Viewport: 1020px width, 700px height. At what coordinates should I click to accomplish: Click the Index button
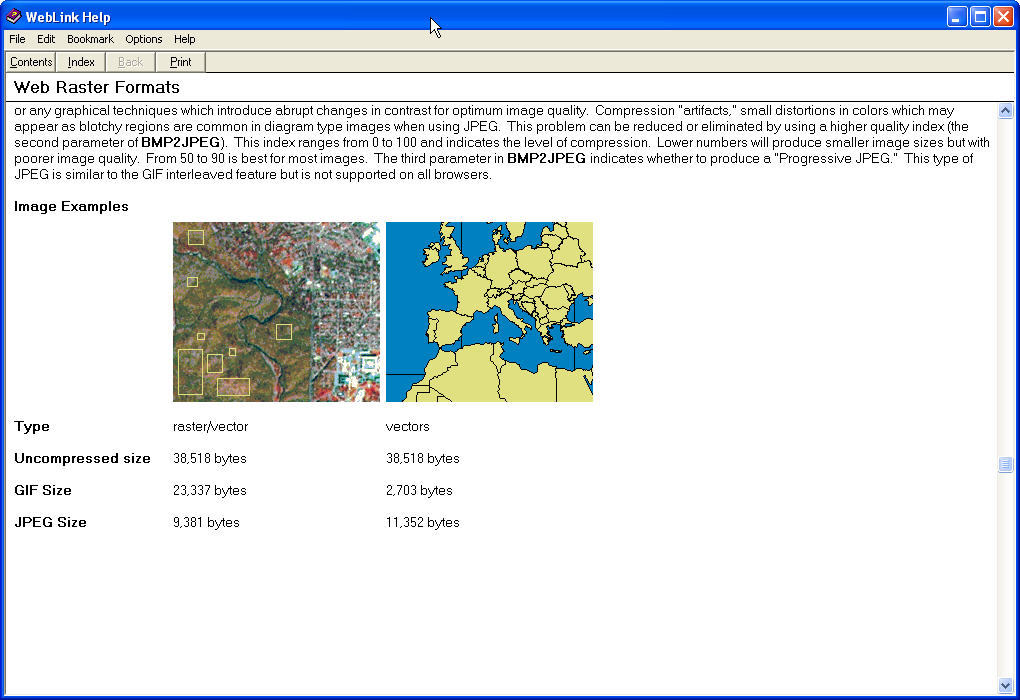coord(81,62)
